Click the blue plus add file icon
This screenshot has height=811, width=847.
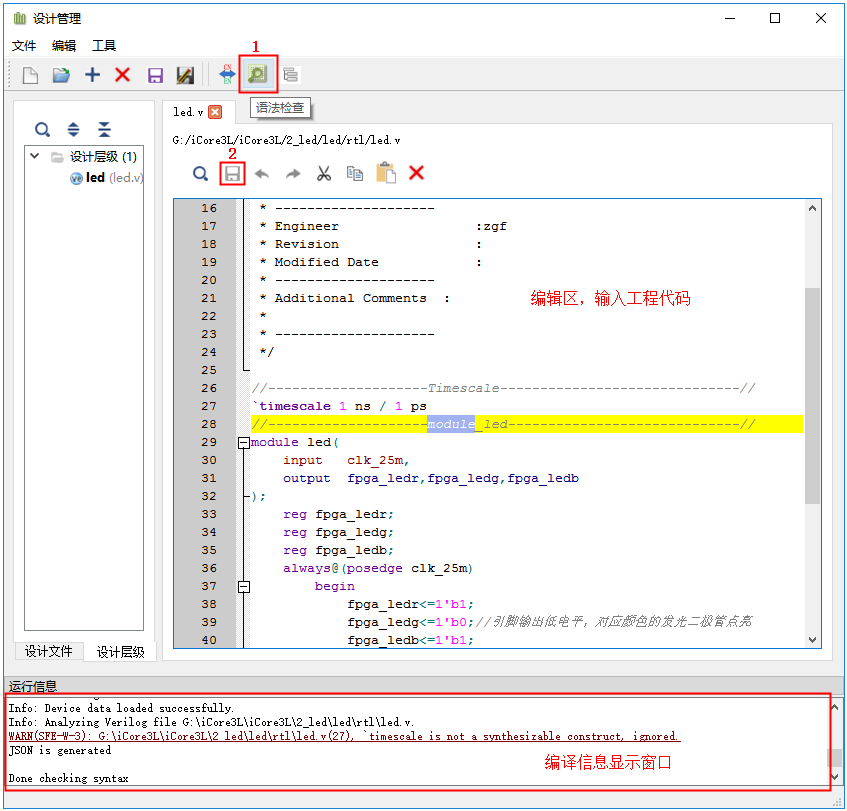coord(92,75)
